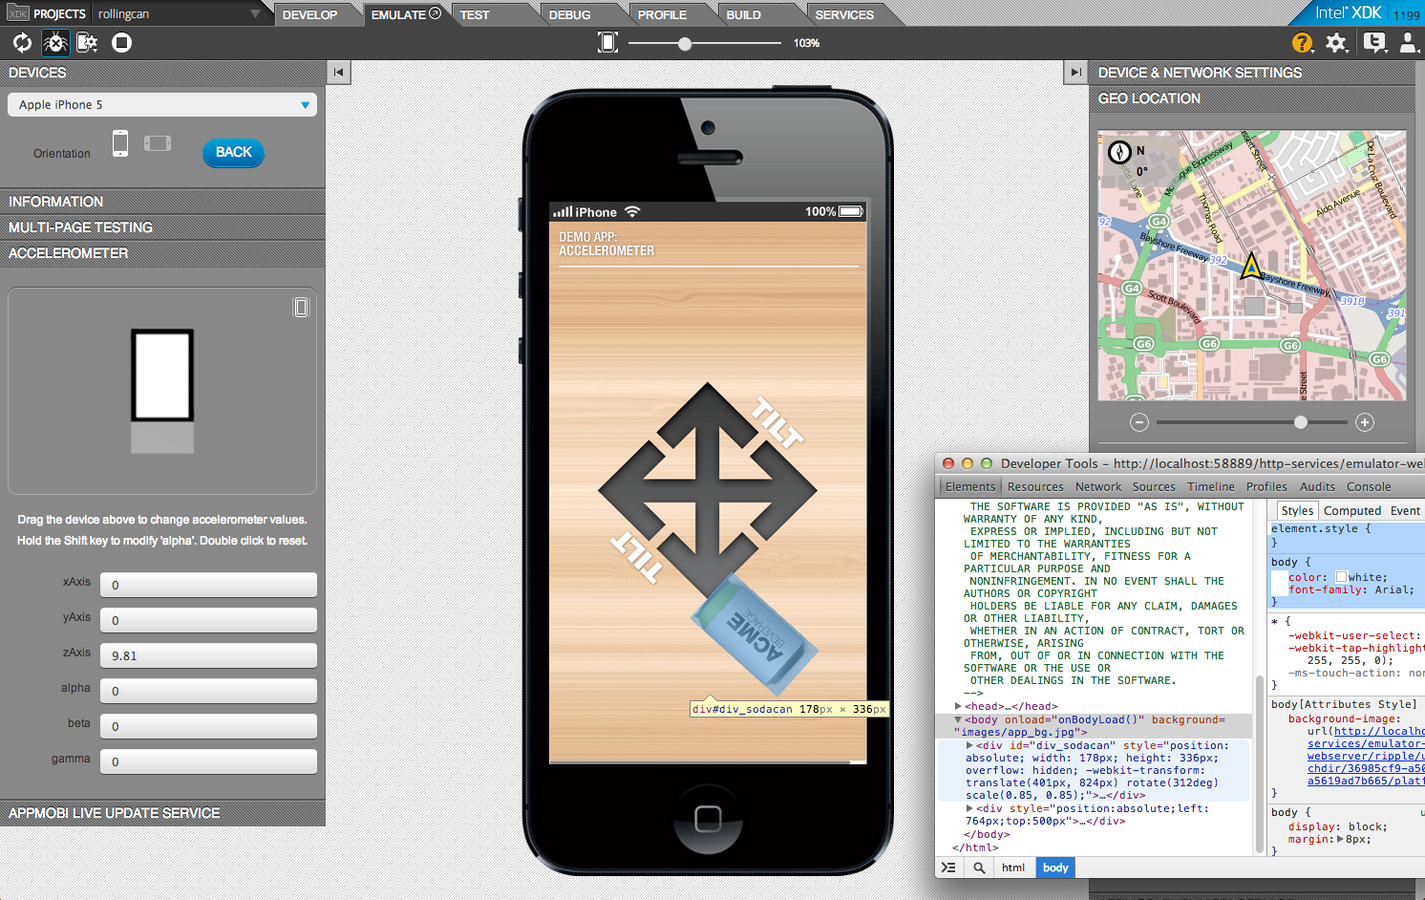Click the emulator zoom slider handle
This screenshot has height=900, width=1425.
[x=685, y=43]
